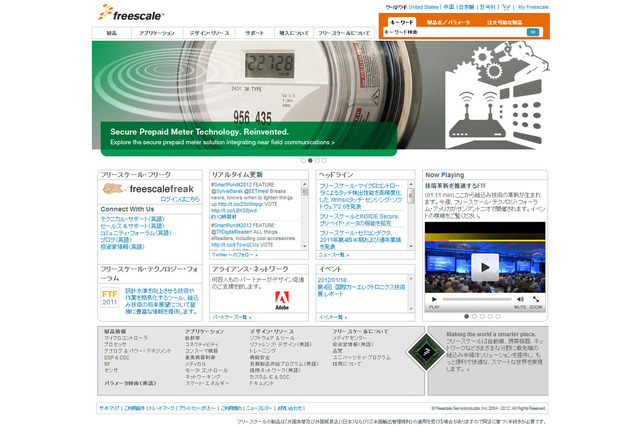Open the アプリケーション navigation menu
The image size is (640, 426).
157,33
